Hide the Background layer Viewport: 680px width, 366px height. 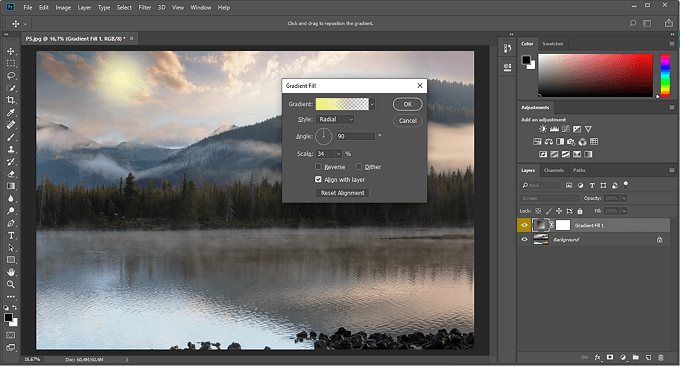(524, 239)
